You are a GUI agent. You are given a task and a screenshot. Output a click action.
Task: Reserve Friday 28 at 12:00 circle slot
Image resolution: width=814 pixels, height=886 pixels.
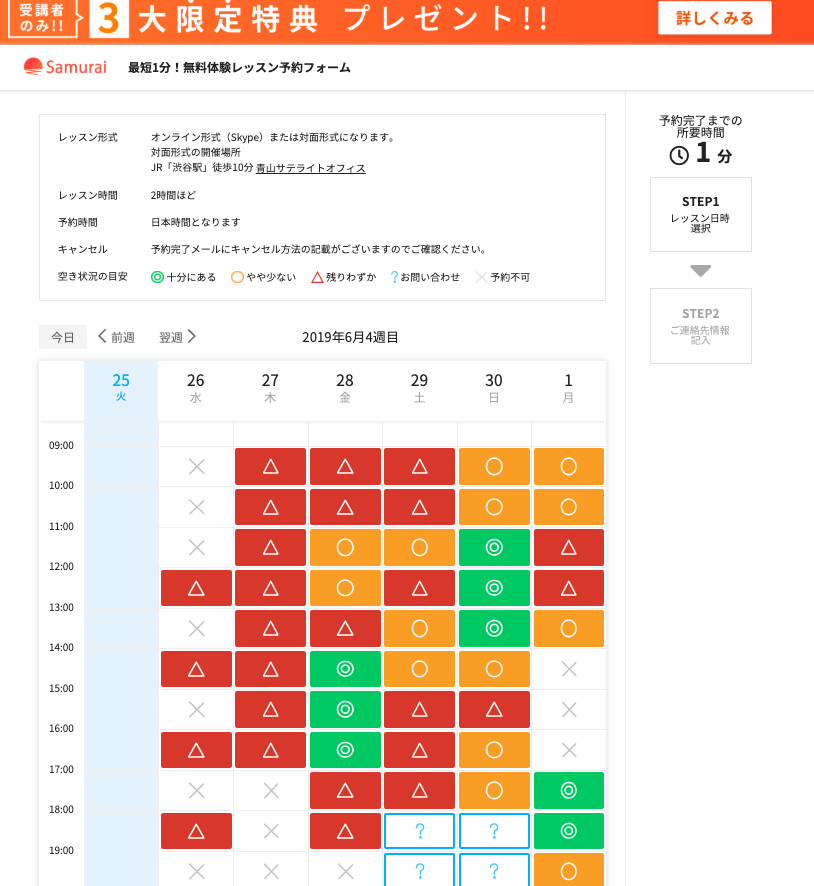pos(345,588)
